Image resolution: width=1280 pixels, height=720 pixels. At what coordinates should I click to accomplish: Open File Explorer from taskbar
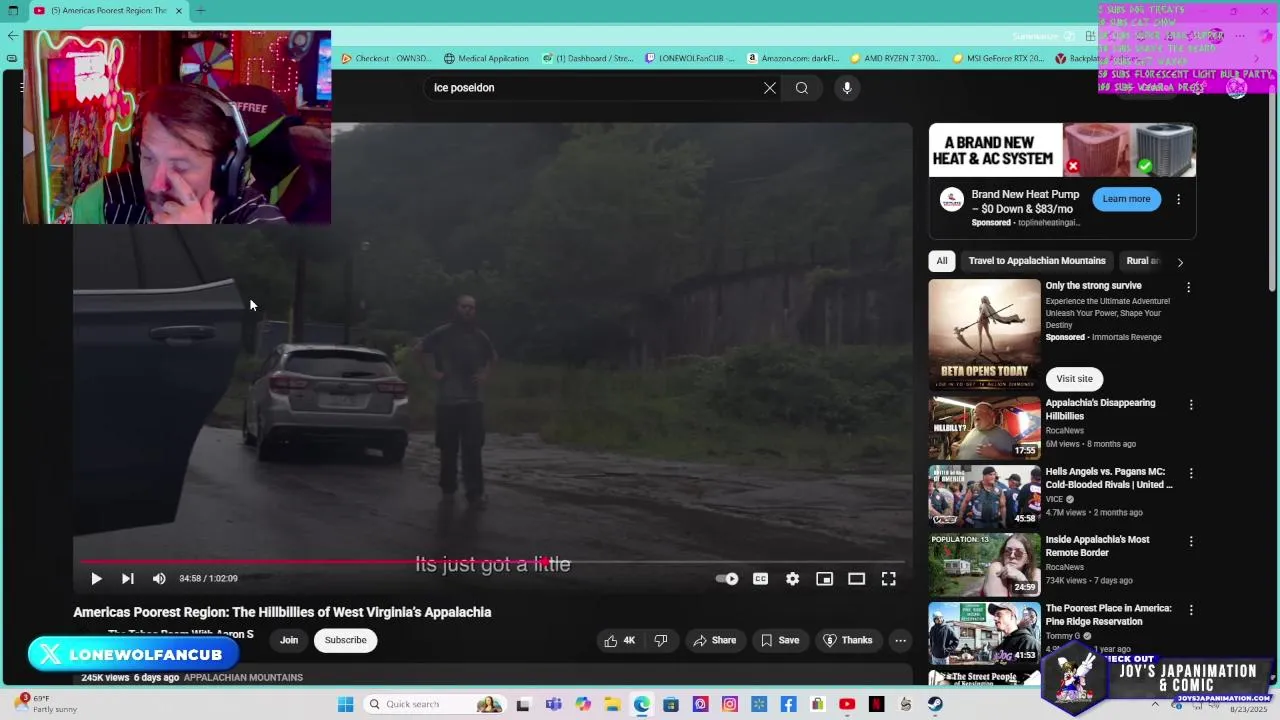(x=612, y=704)
